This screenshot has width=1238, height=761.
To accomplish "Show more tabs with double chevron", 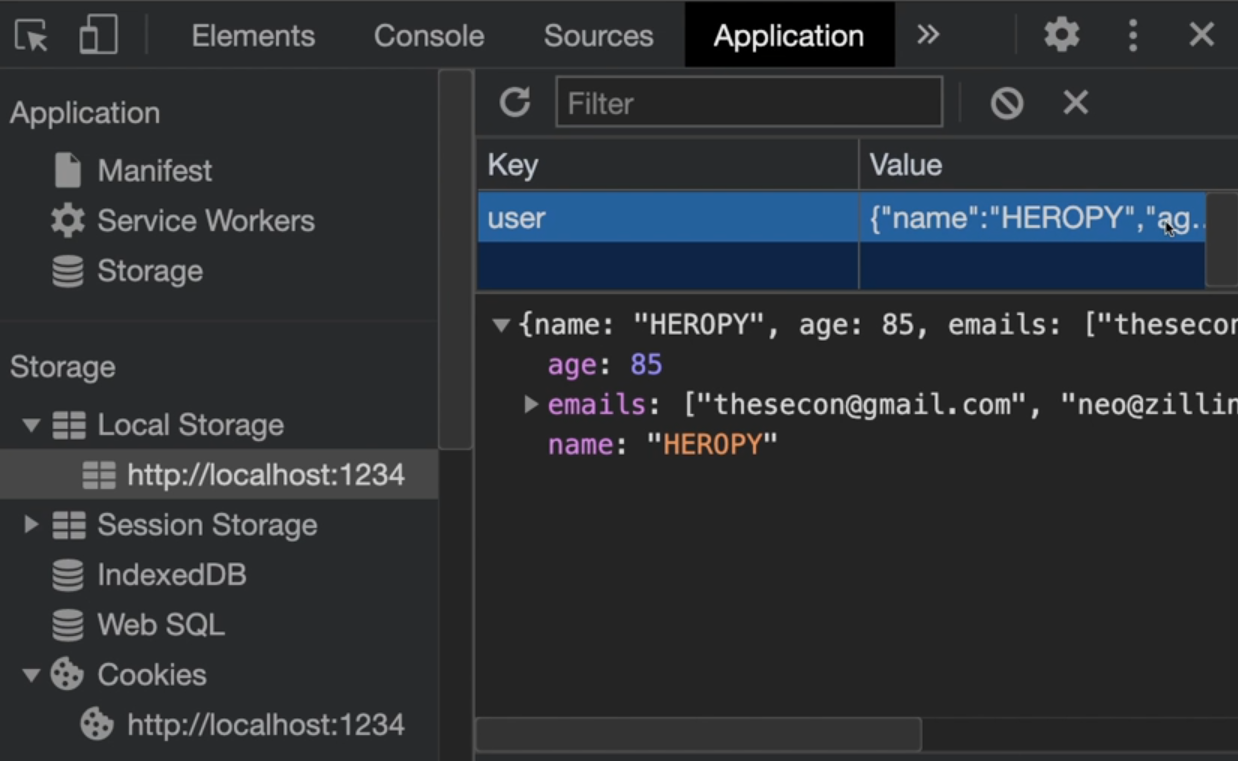I will coord(928,35).
